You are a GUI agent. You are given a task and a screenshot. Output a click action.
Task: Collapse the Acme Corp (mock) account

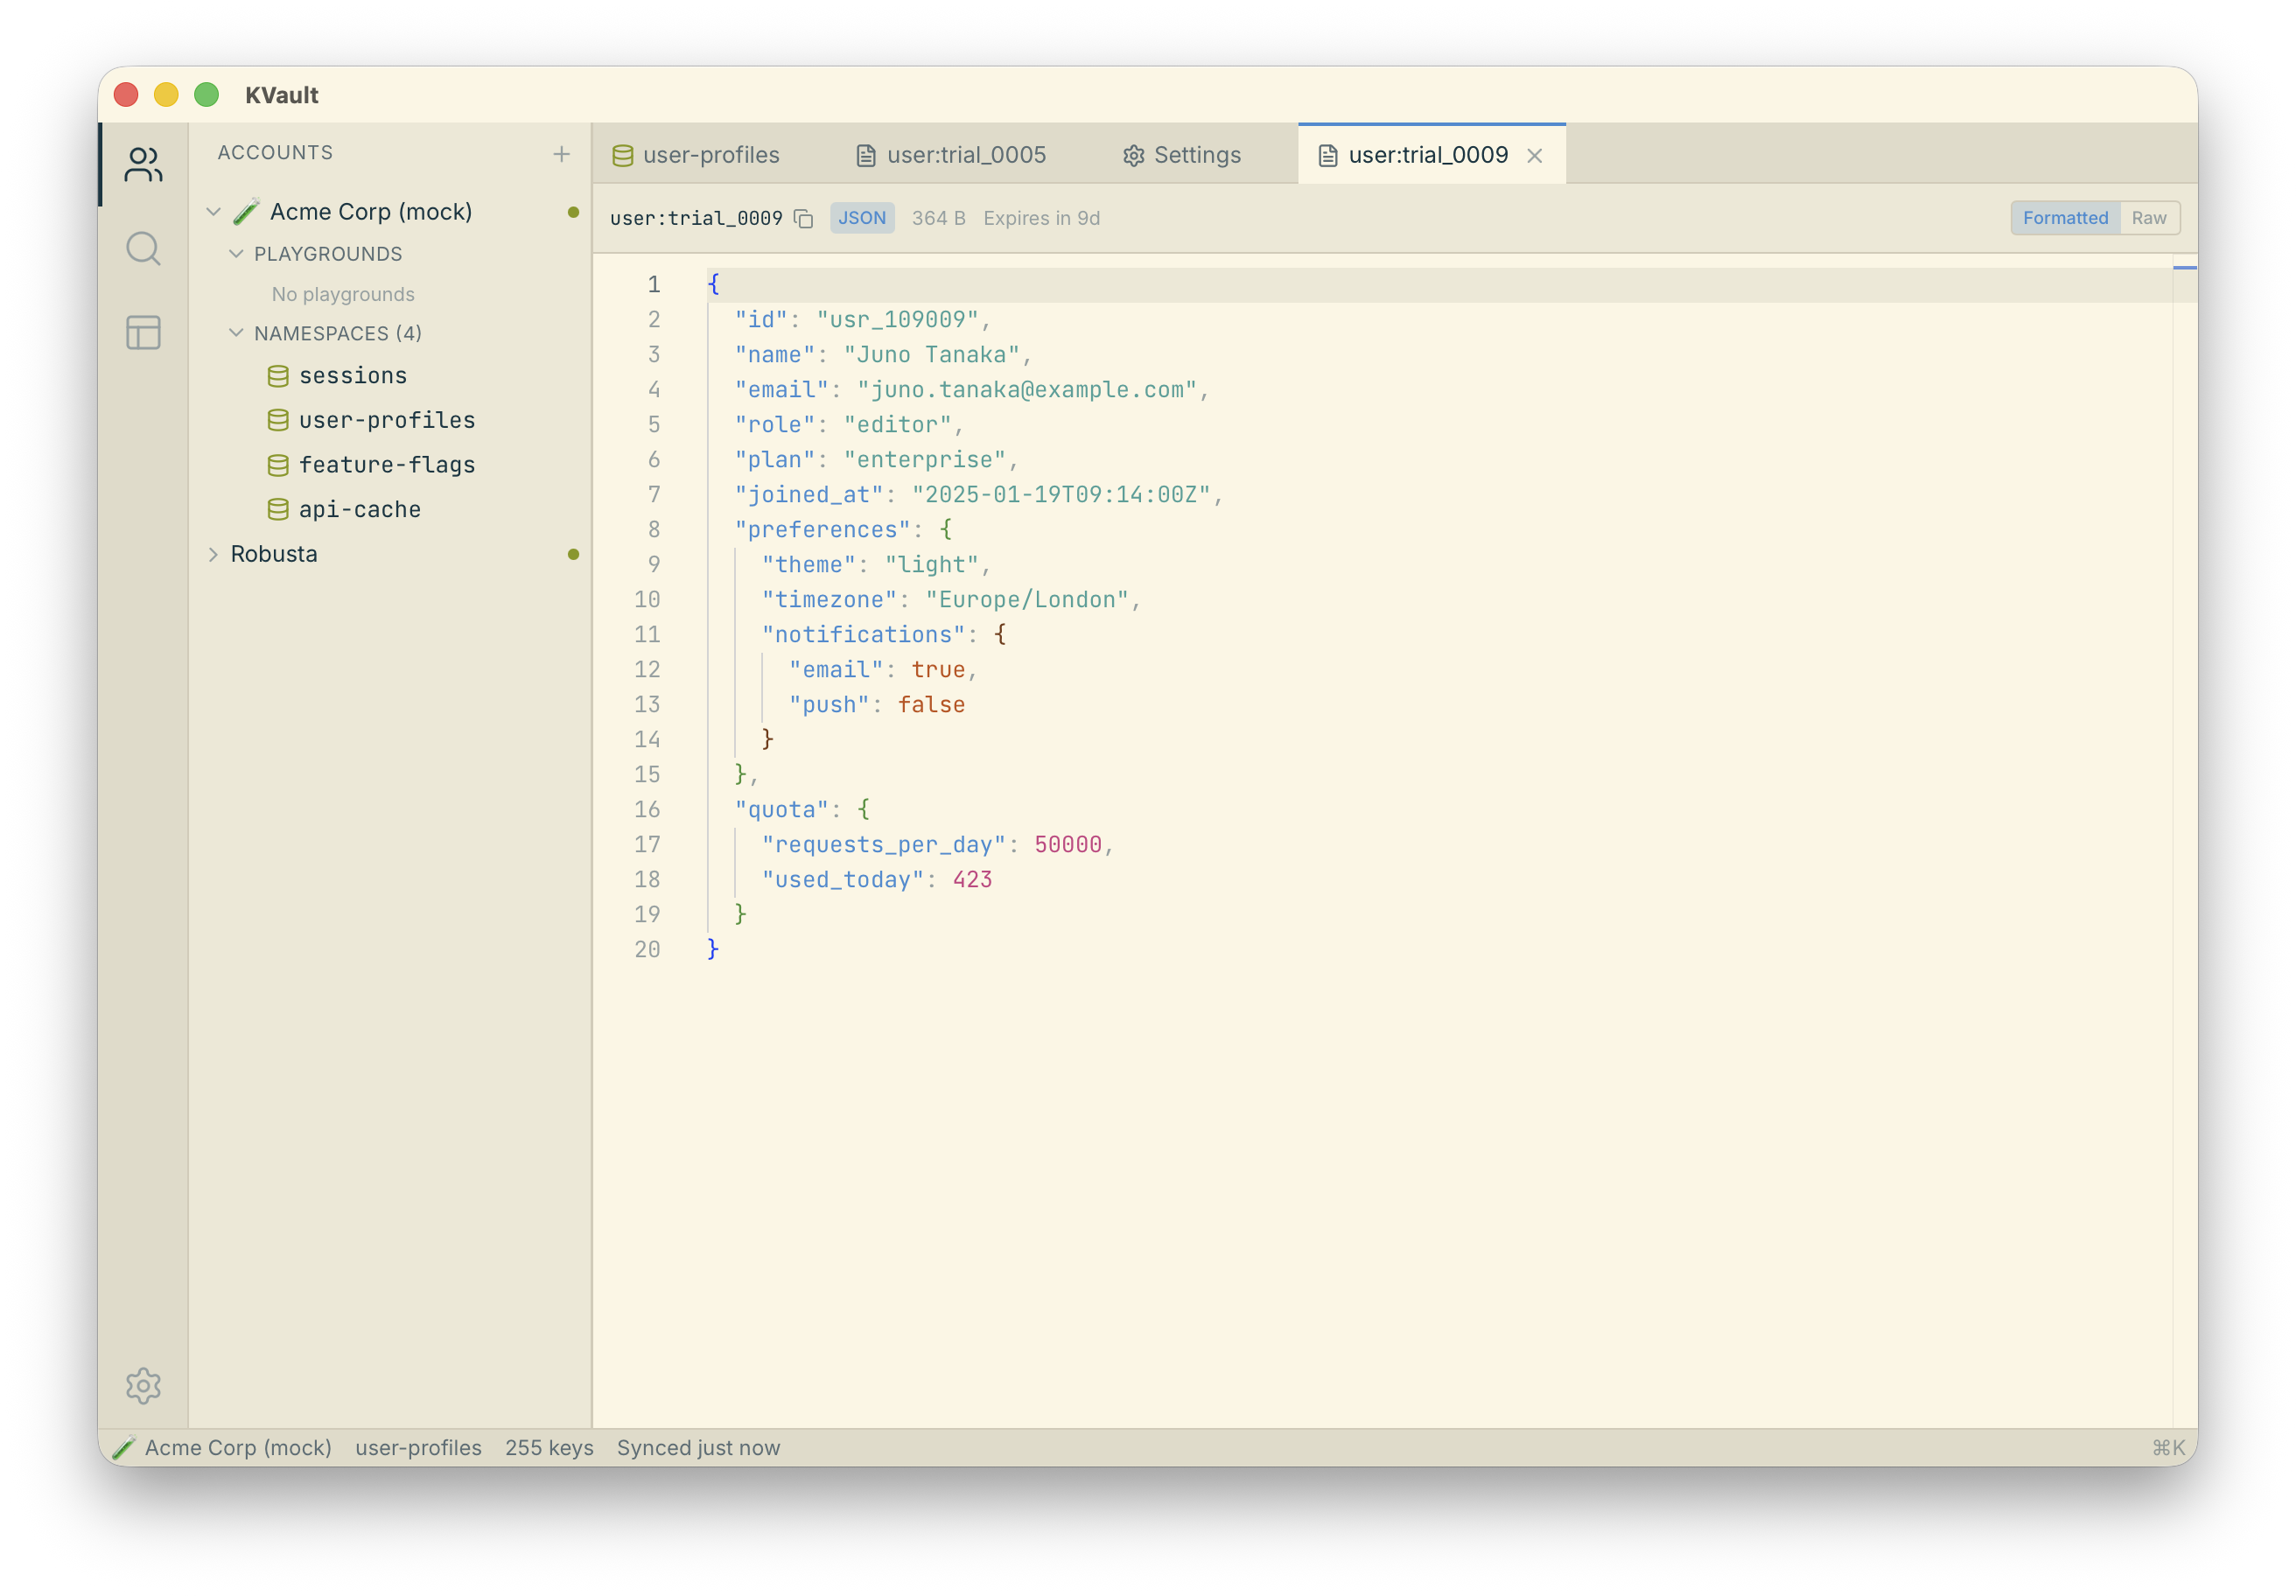pyautogui.click(x=213, y=212)
